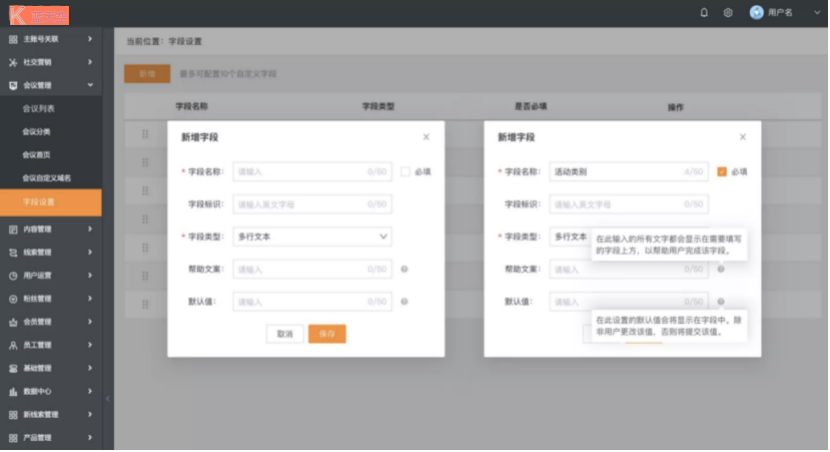
Task: Open the 字段类型 dropdown in left dialog
Action: (312, 237)
